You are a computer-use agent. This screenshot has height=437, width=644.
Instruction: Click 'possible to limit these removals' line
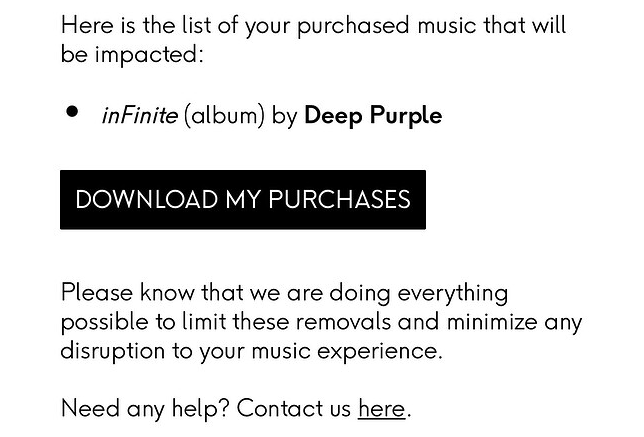point(321,322)
